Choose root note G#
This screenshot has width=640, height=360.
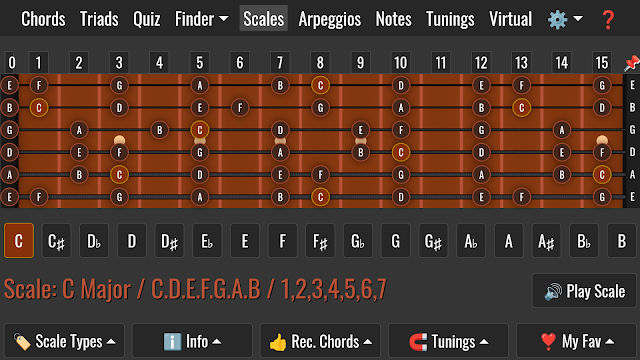pos(433,241)
